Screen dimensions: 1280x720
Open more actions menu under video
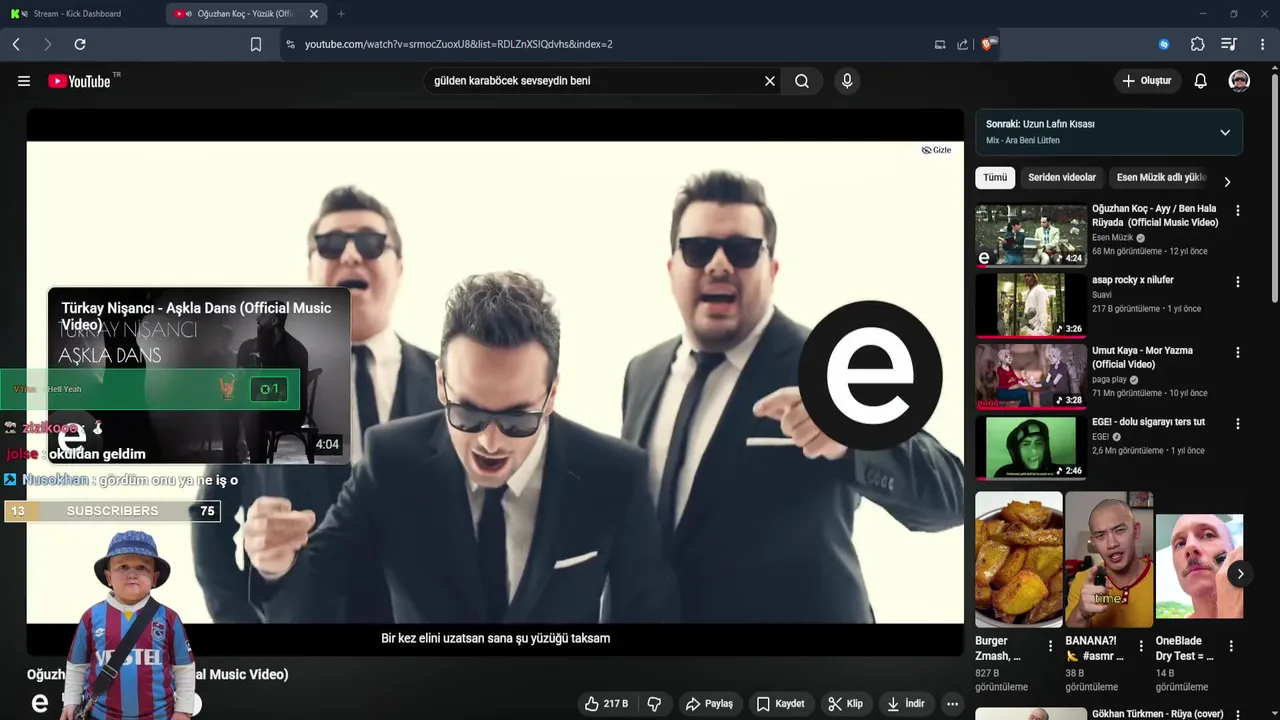point(953,704)
